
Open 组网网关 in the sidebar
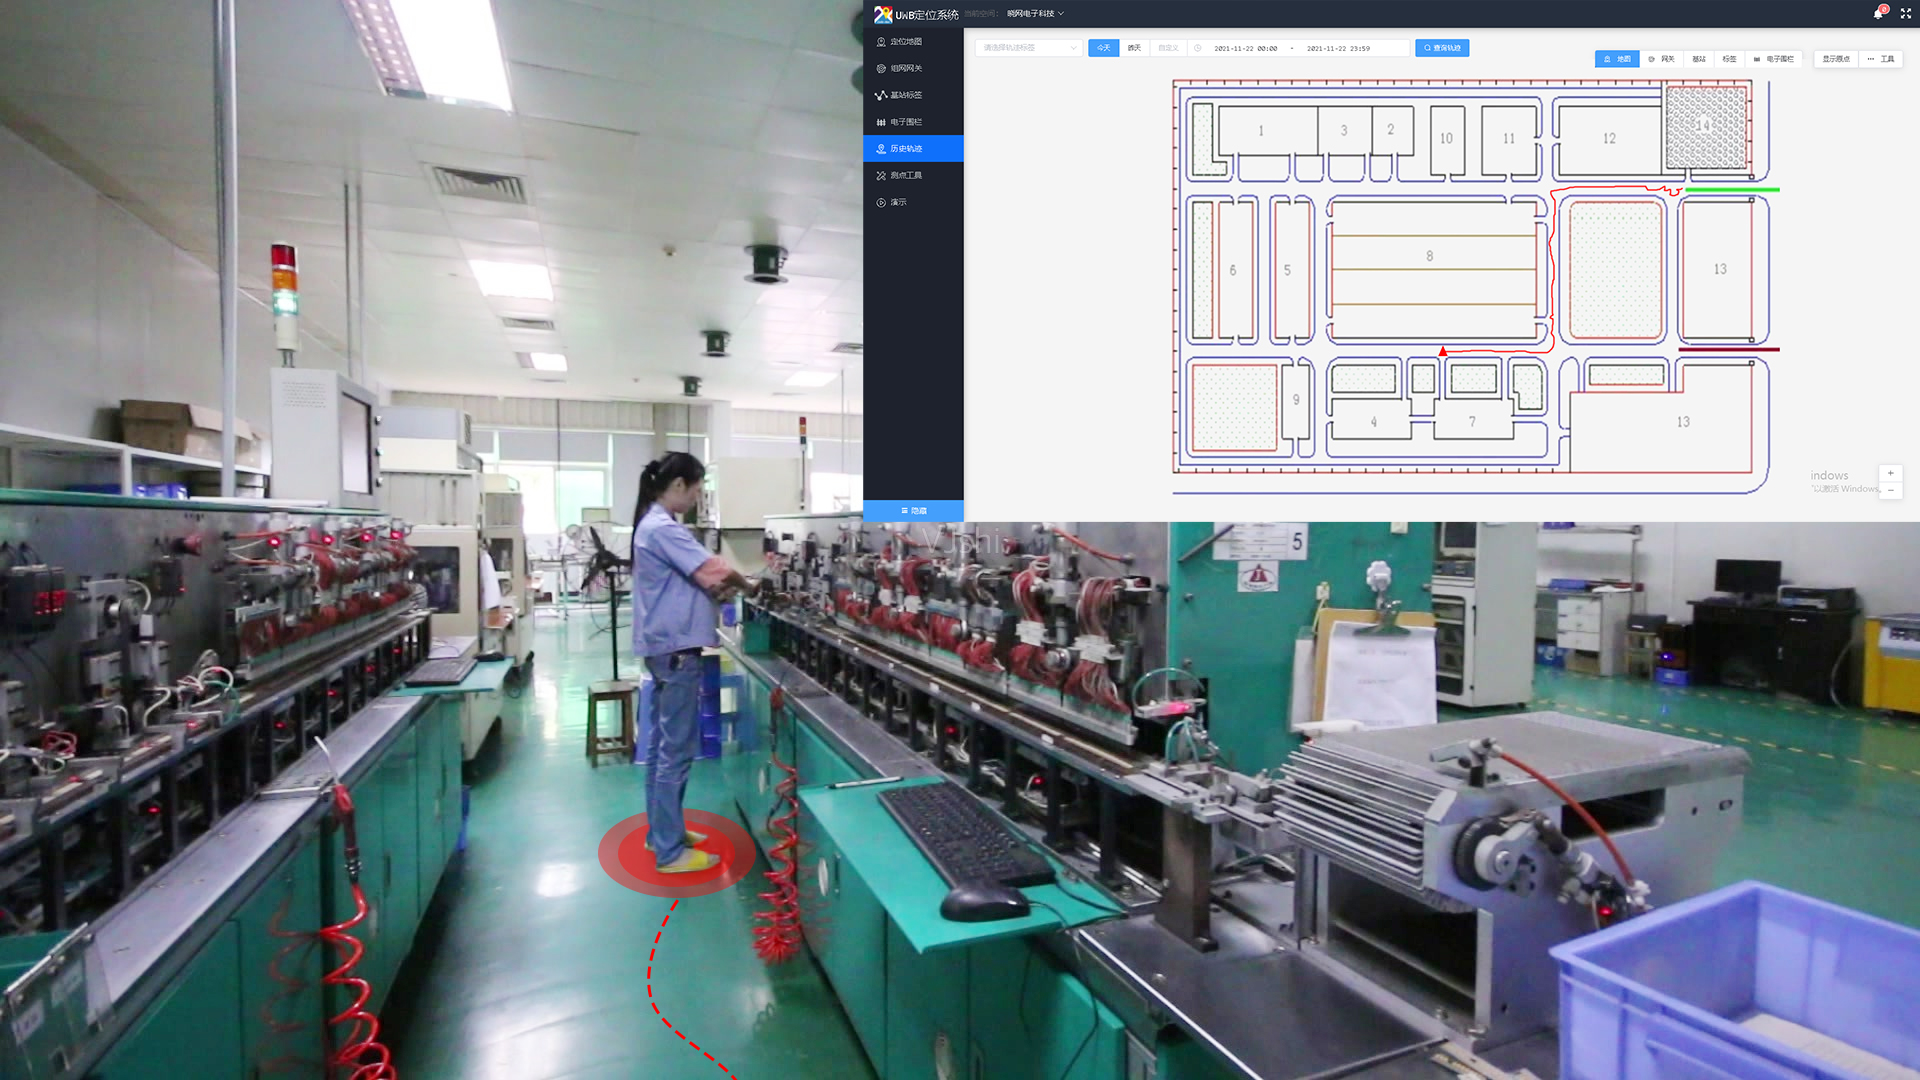[906, 69]
